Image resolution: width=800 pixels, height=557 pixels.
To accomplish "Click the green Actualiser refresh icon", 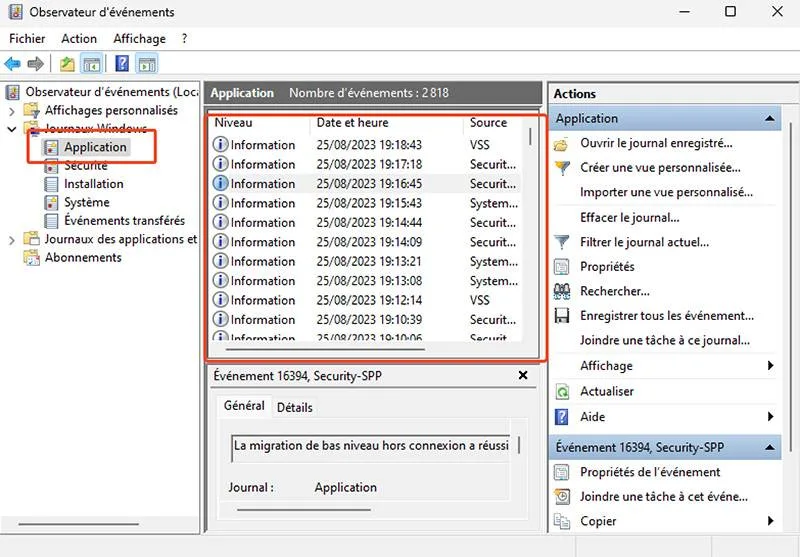I will coord(562,392).
